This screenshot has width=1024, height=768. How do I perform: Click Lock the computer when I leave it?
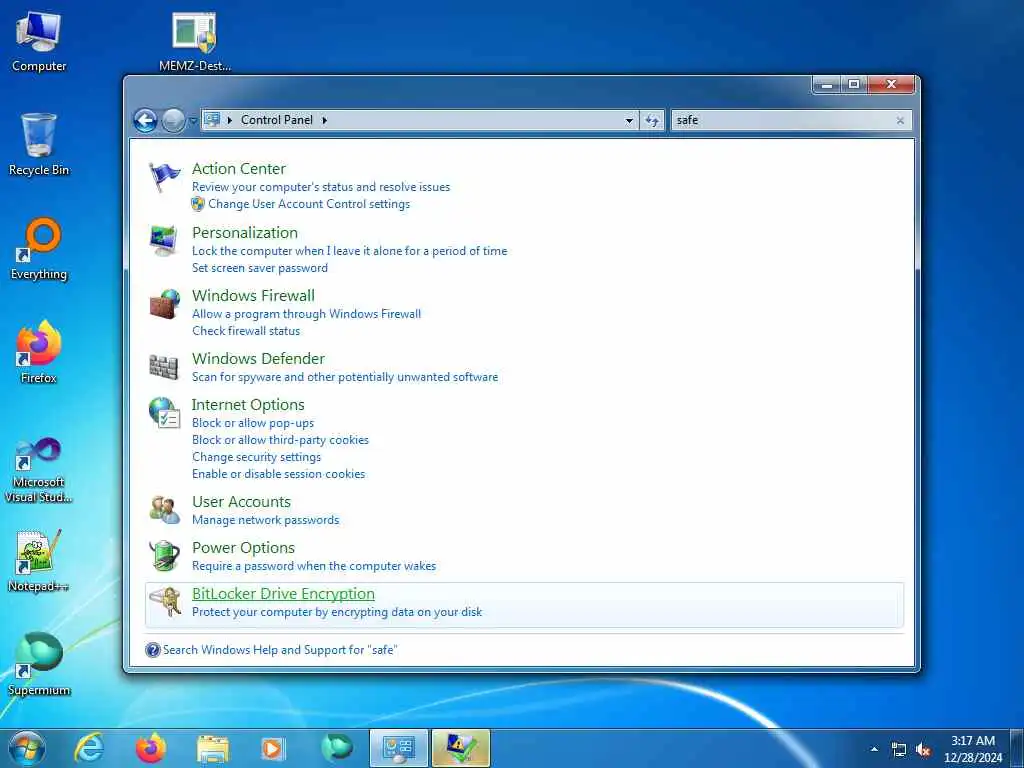coord(349,251)
